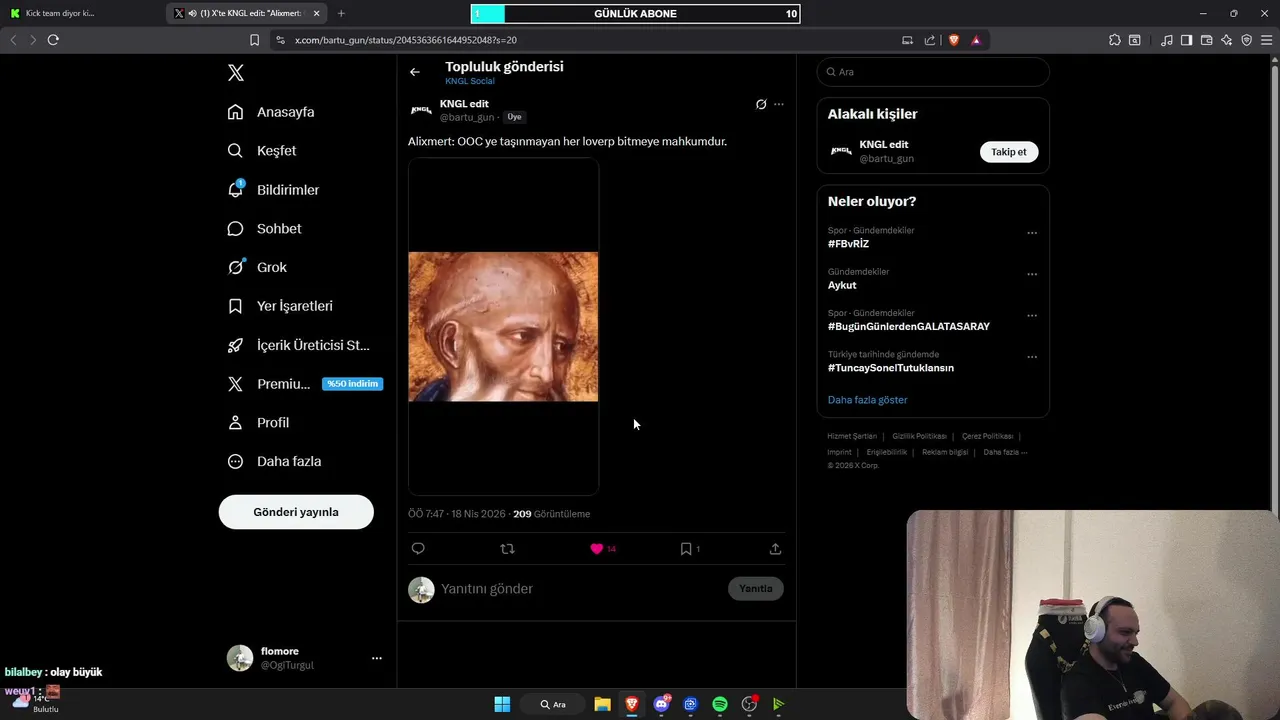This screenshot has width=1280, height=720.
Task: Open options for #BugünGünlerdenGALATASARAY trend
Action: click(x=1032, y=316)
